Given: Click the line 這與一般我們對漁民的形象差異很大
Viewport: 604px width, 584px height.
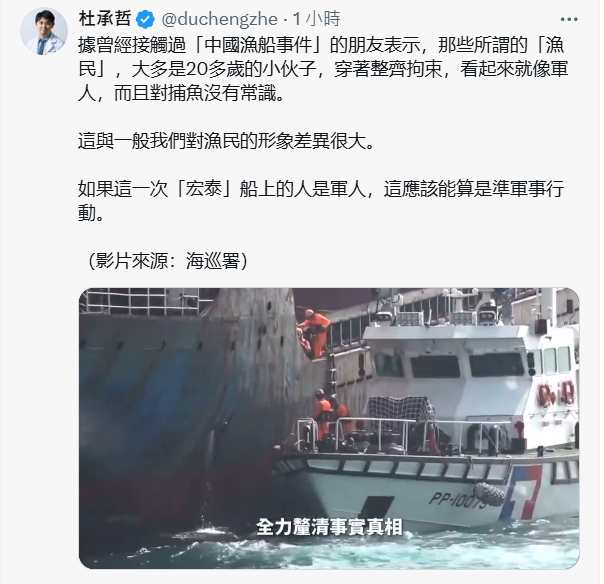Looking at the screenshot, I should pyautogui.click(x=226, y=141).
